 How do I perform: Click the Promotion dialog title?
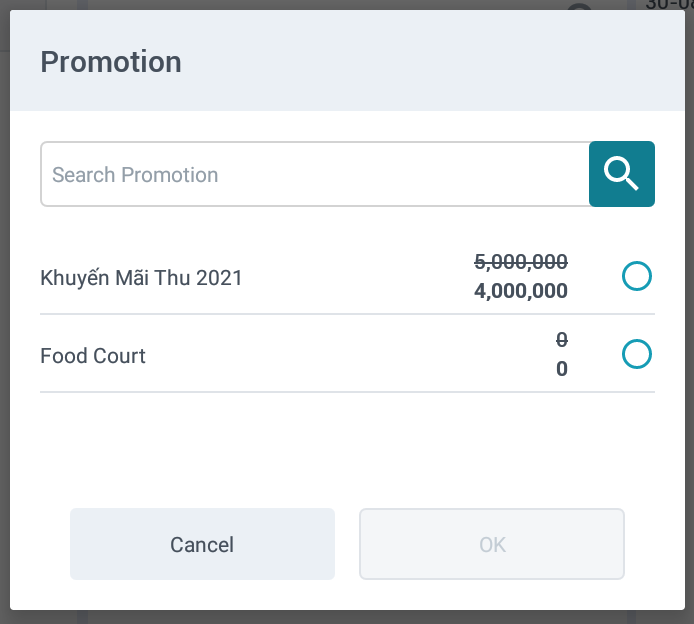click(111, 62)
